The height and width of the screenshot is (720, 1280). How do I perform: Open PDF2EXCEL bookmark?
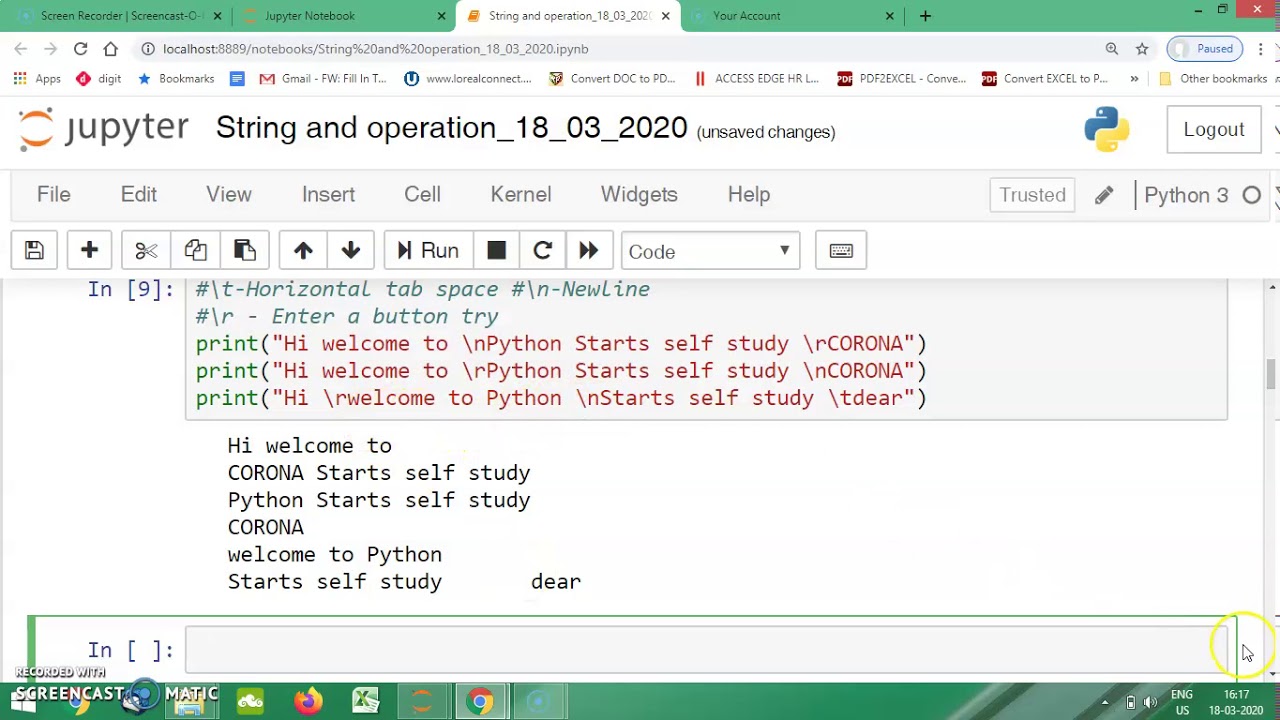coord(902,78)
